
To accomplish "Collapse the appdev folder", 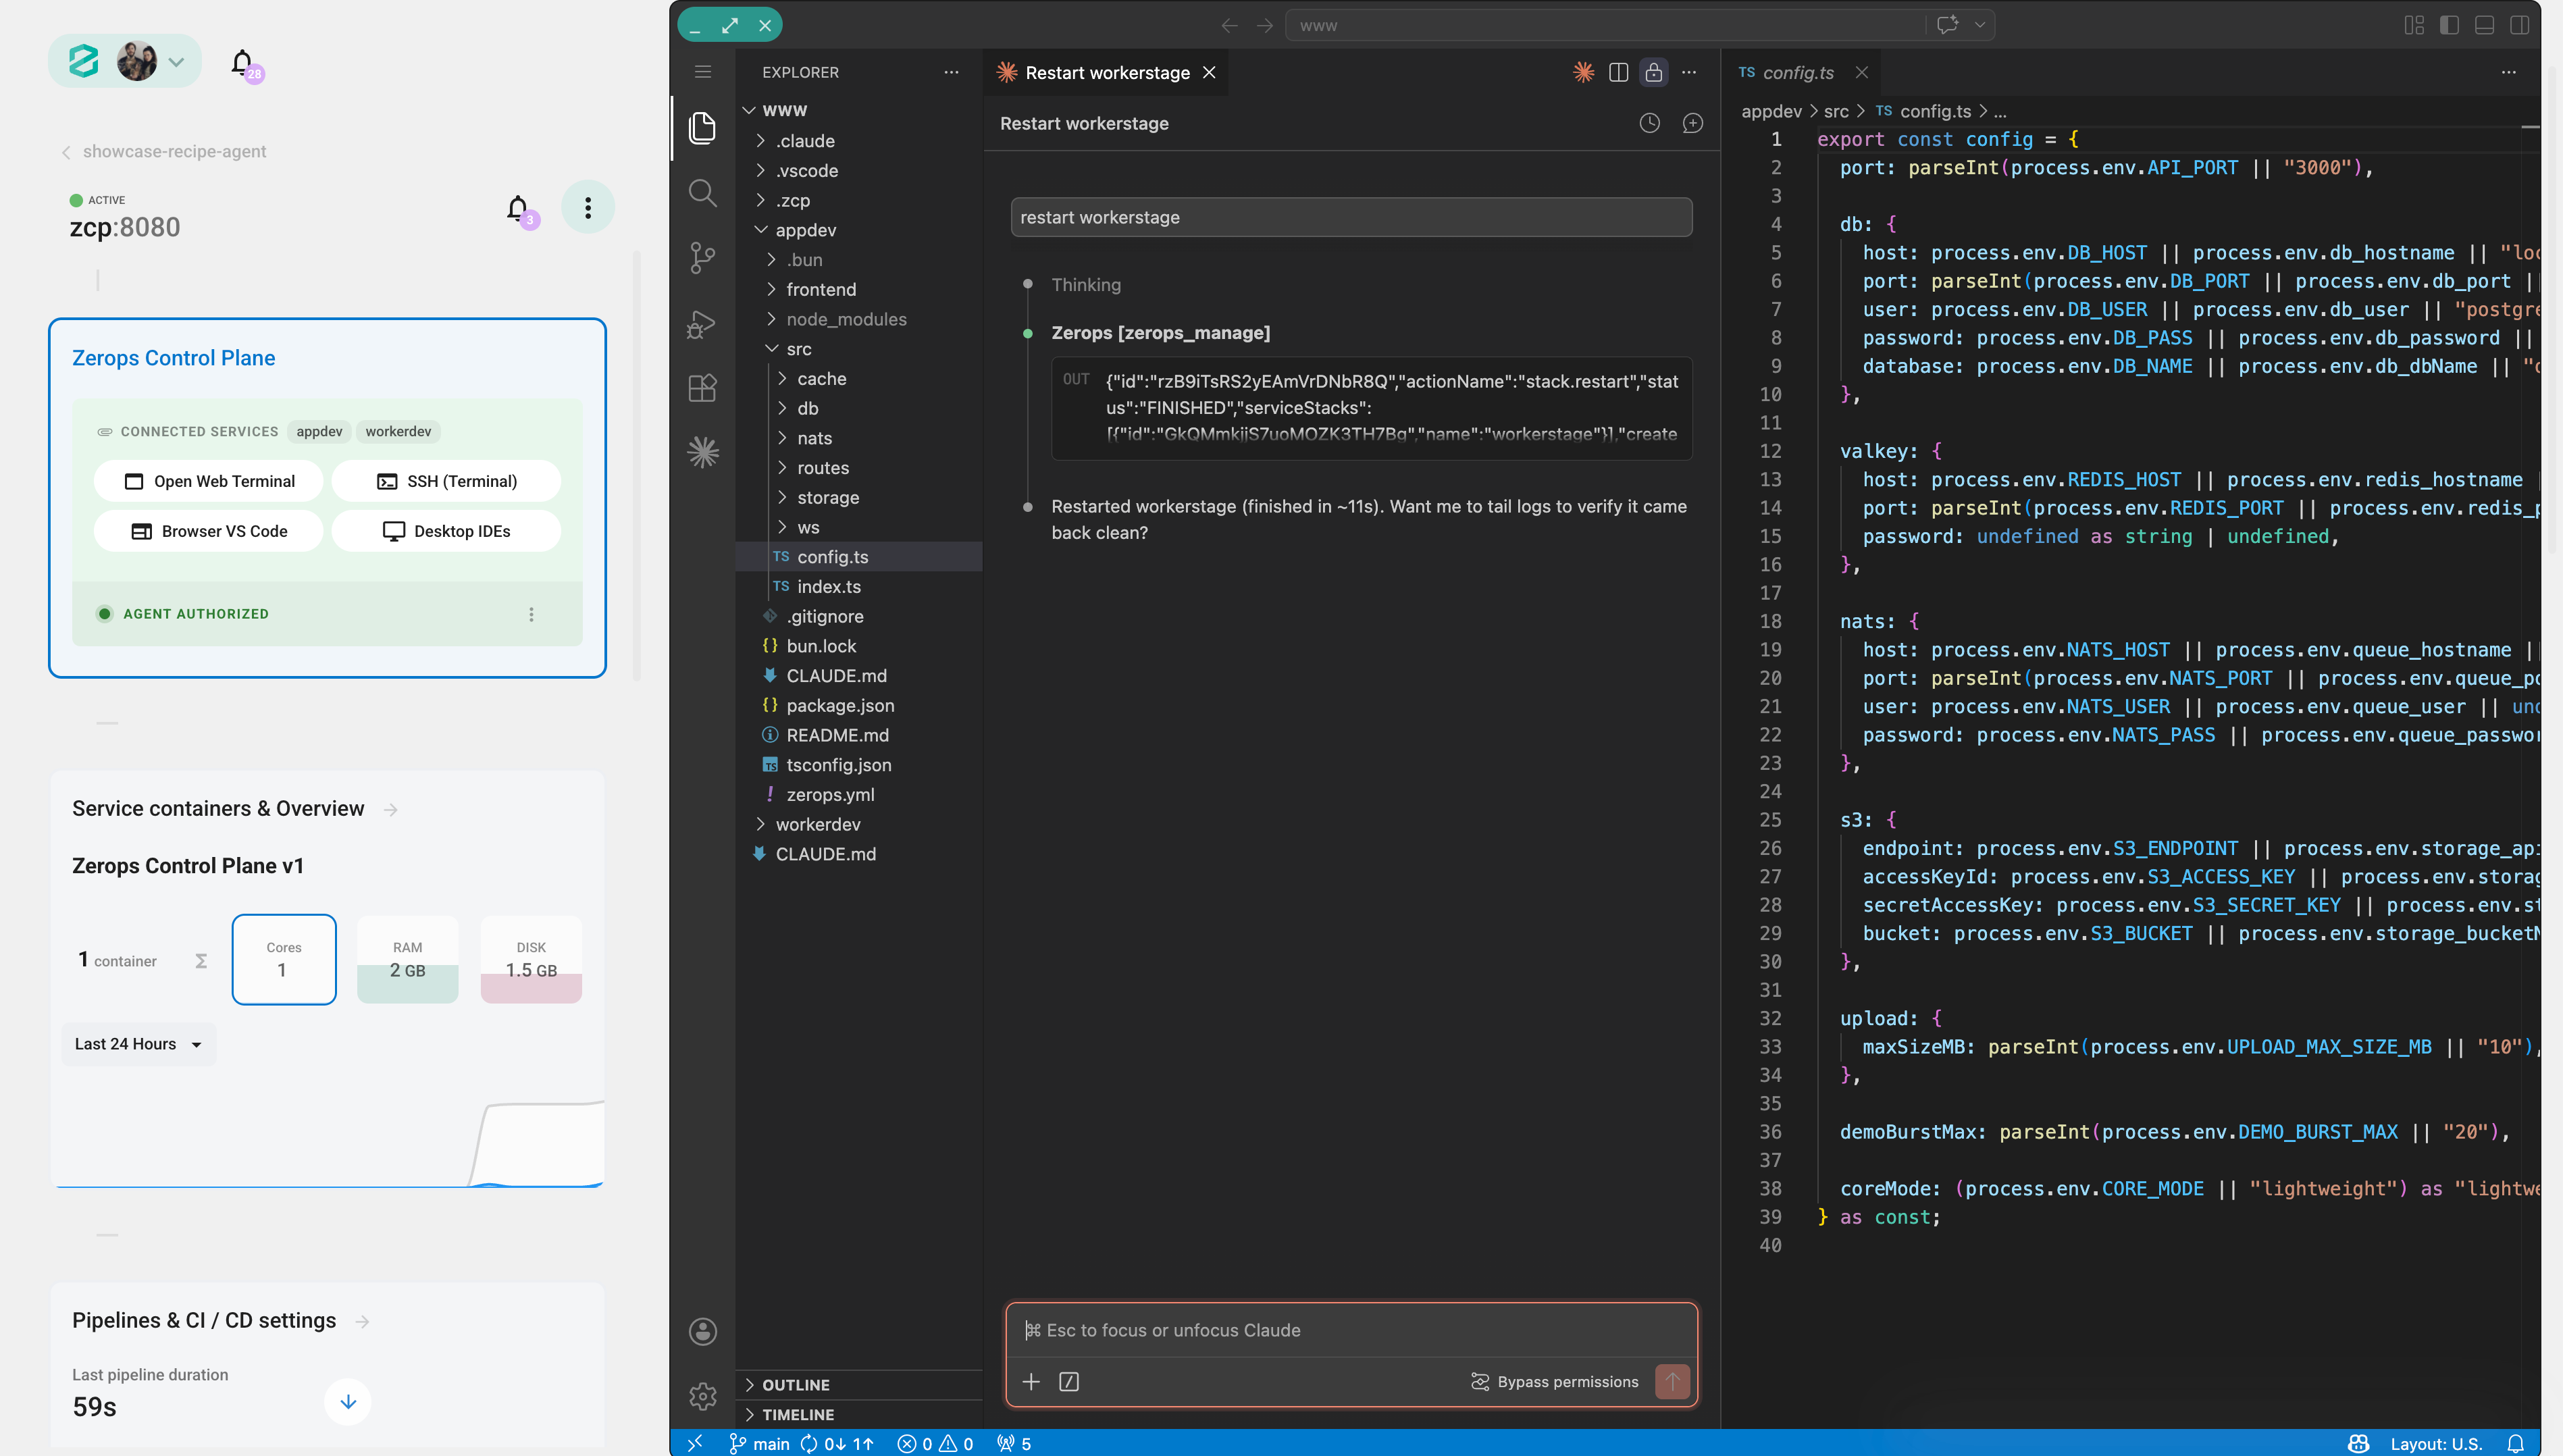I will click(859, 230).
